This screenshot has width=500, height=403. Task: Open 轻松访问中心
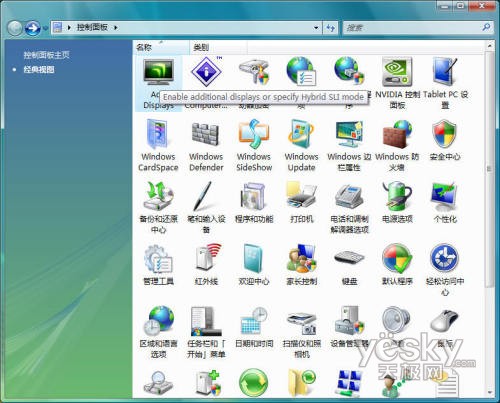coord(445,270)
